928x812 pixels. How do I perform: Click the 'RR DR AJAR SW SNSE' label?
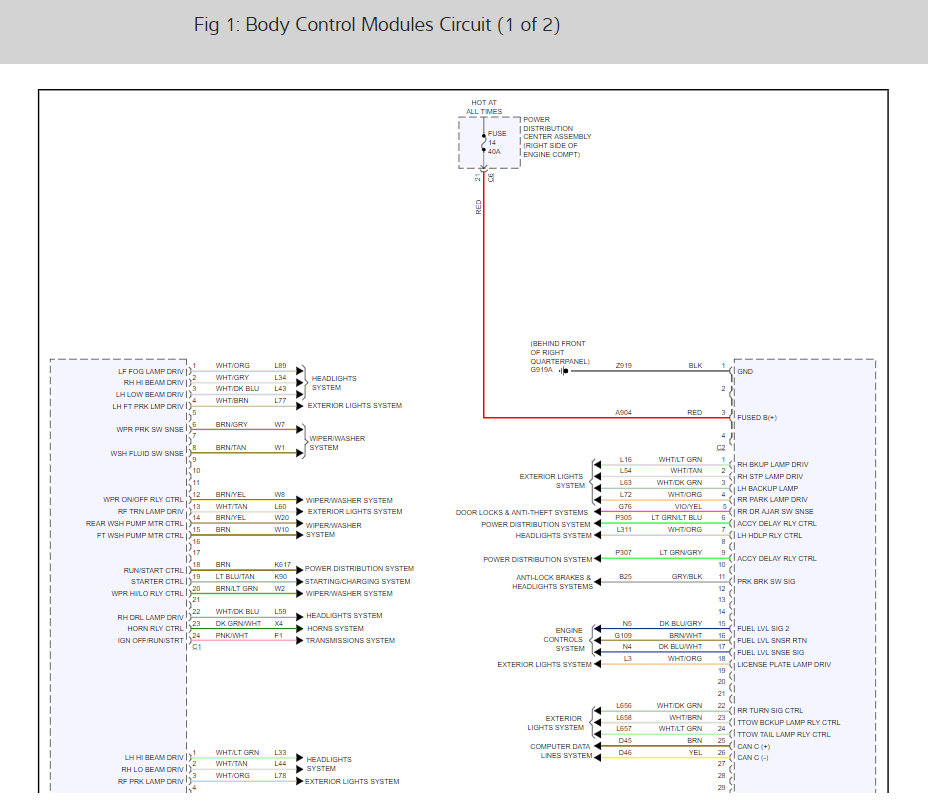click(x=775, y=511)
